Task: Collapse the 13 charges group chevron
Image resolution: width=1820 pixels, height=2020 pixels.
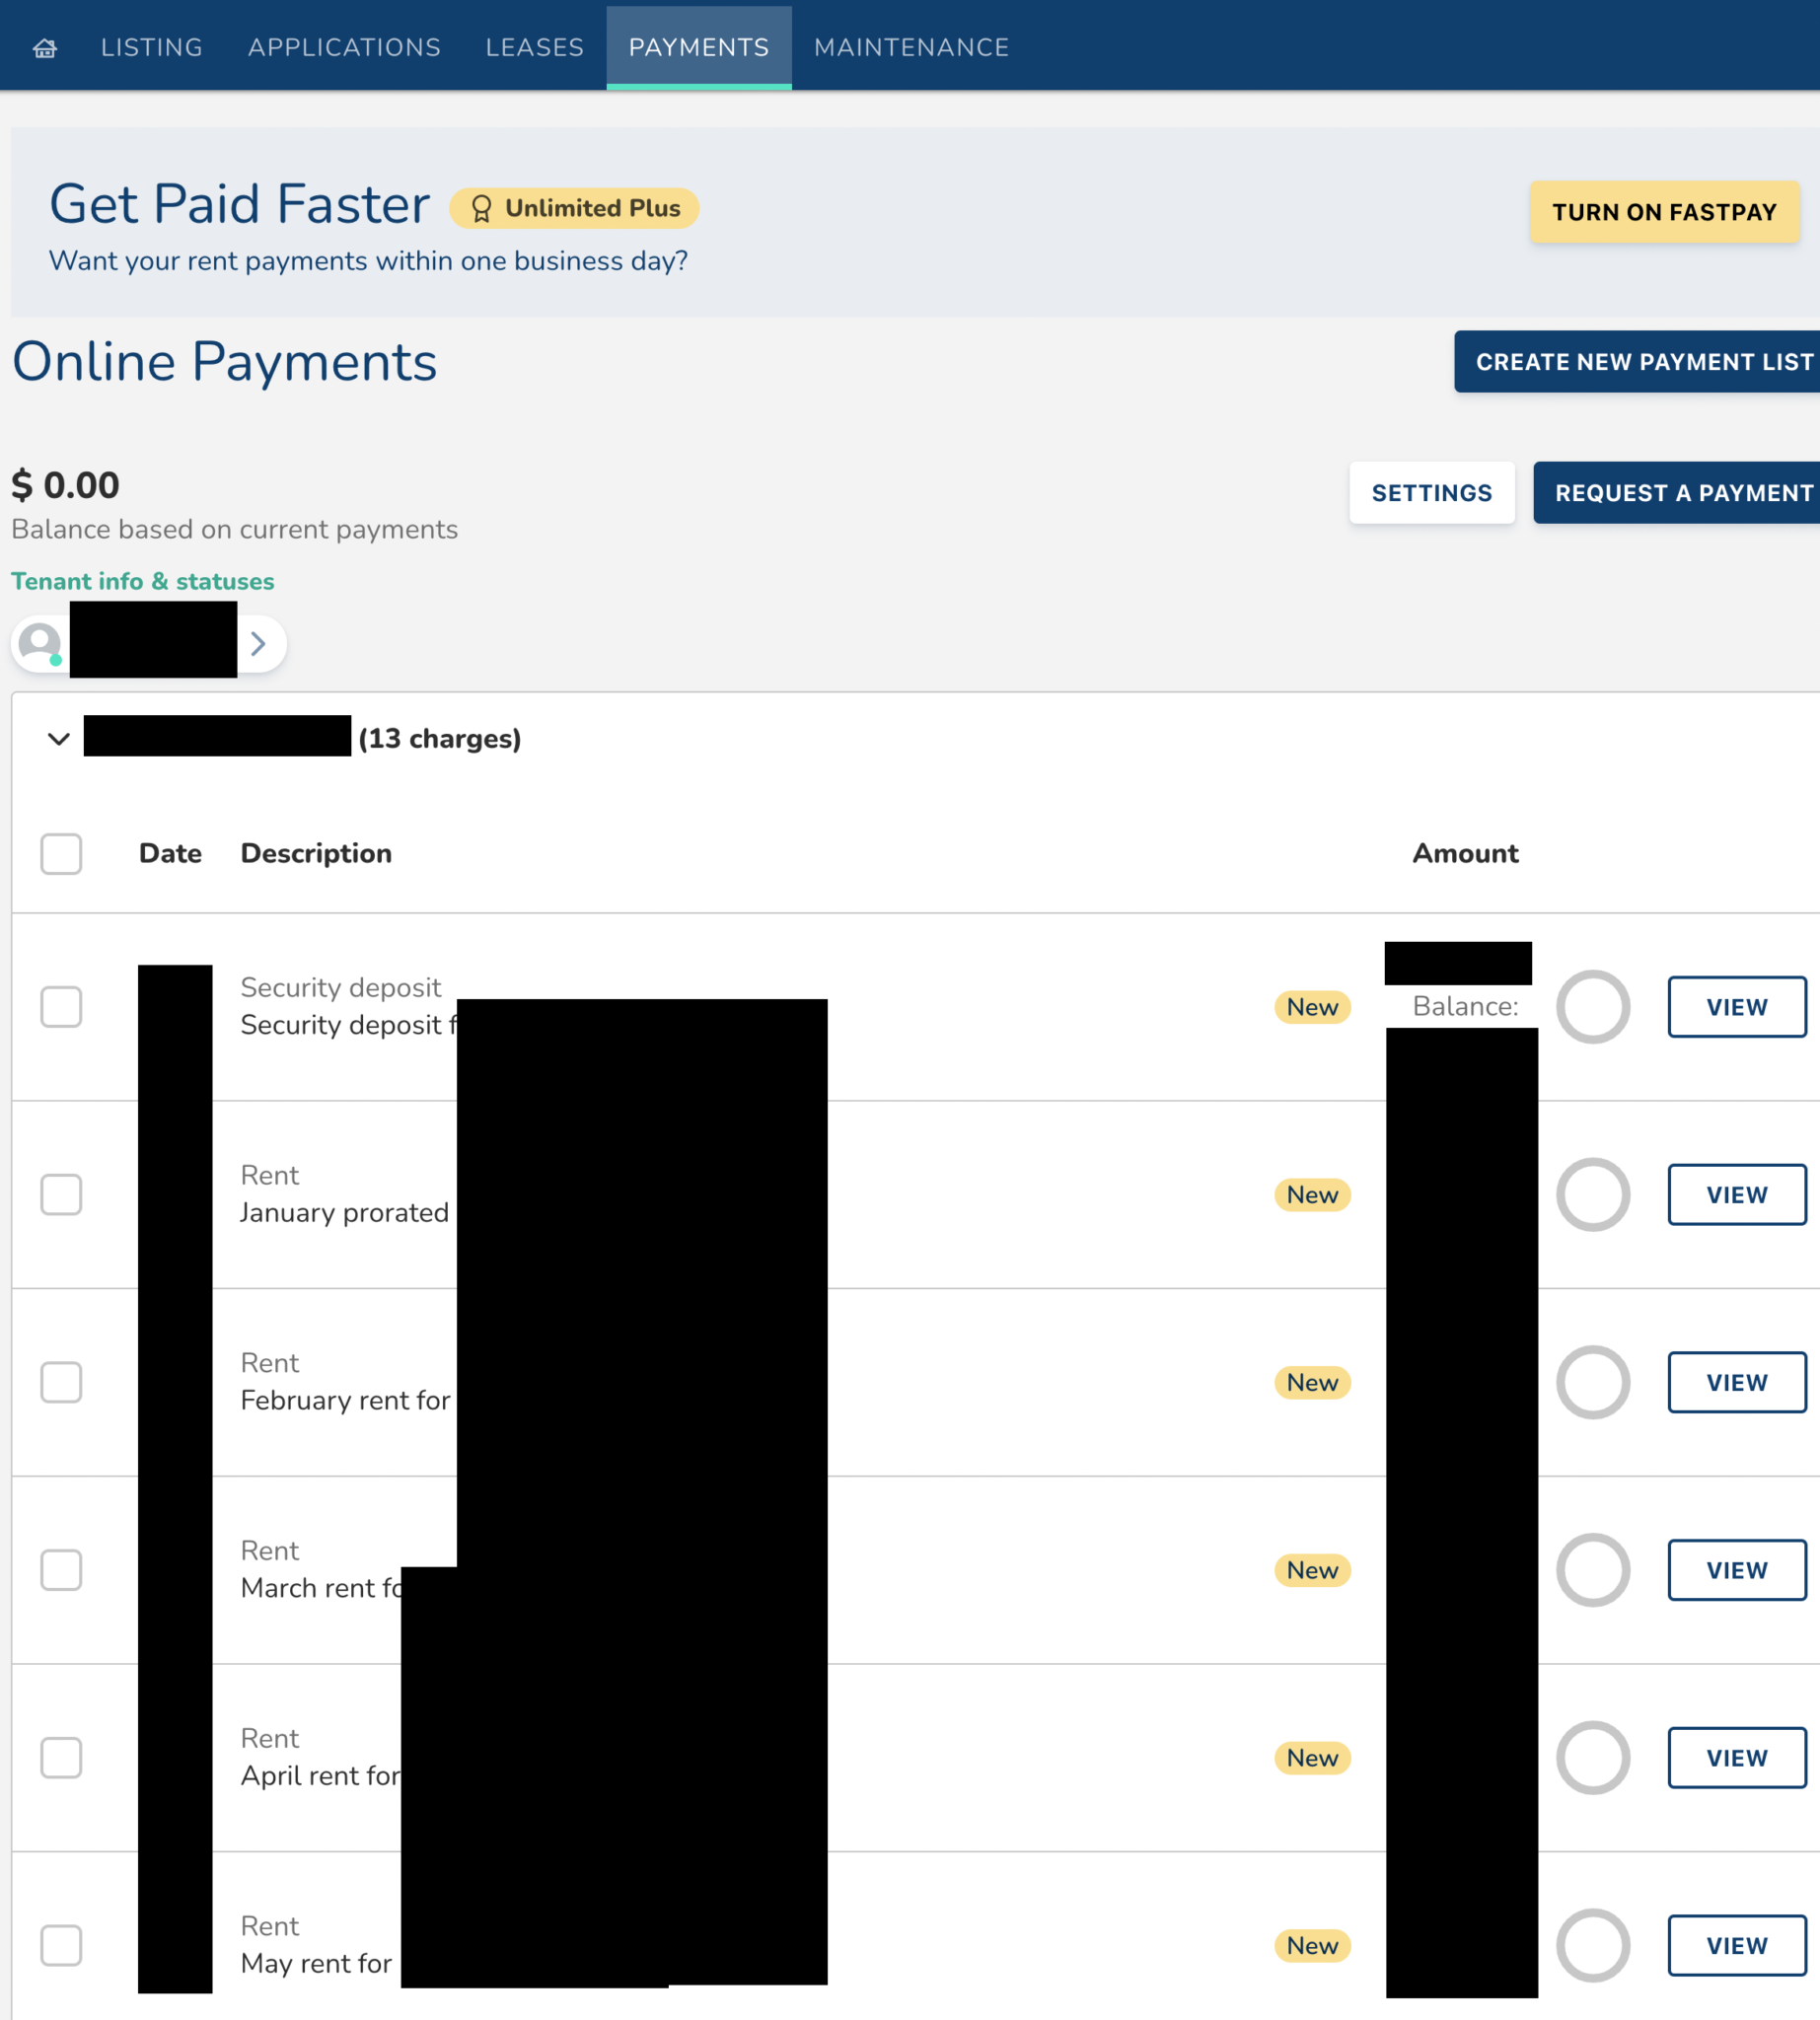Action: coord(59,739)
